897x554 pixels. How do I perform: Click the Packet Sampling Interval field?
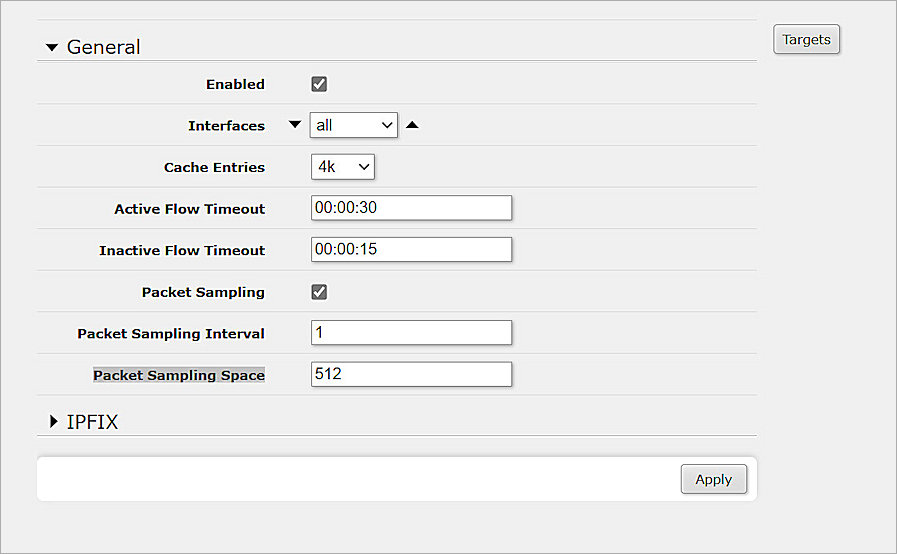pyautogui.click(x=411, y=333)
